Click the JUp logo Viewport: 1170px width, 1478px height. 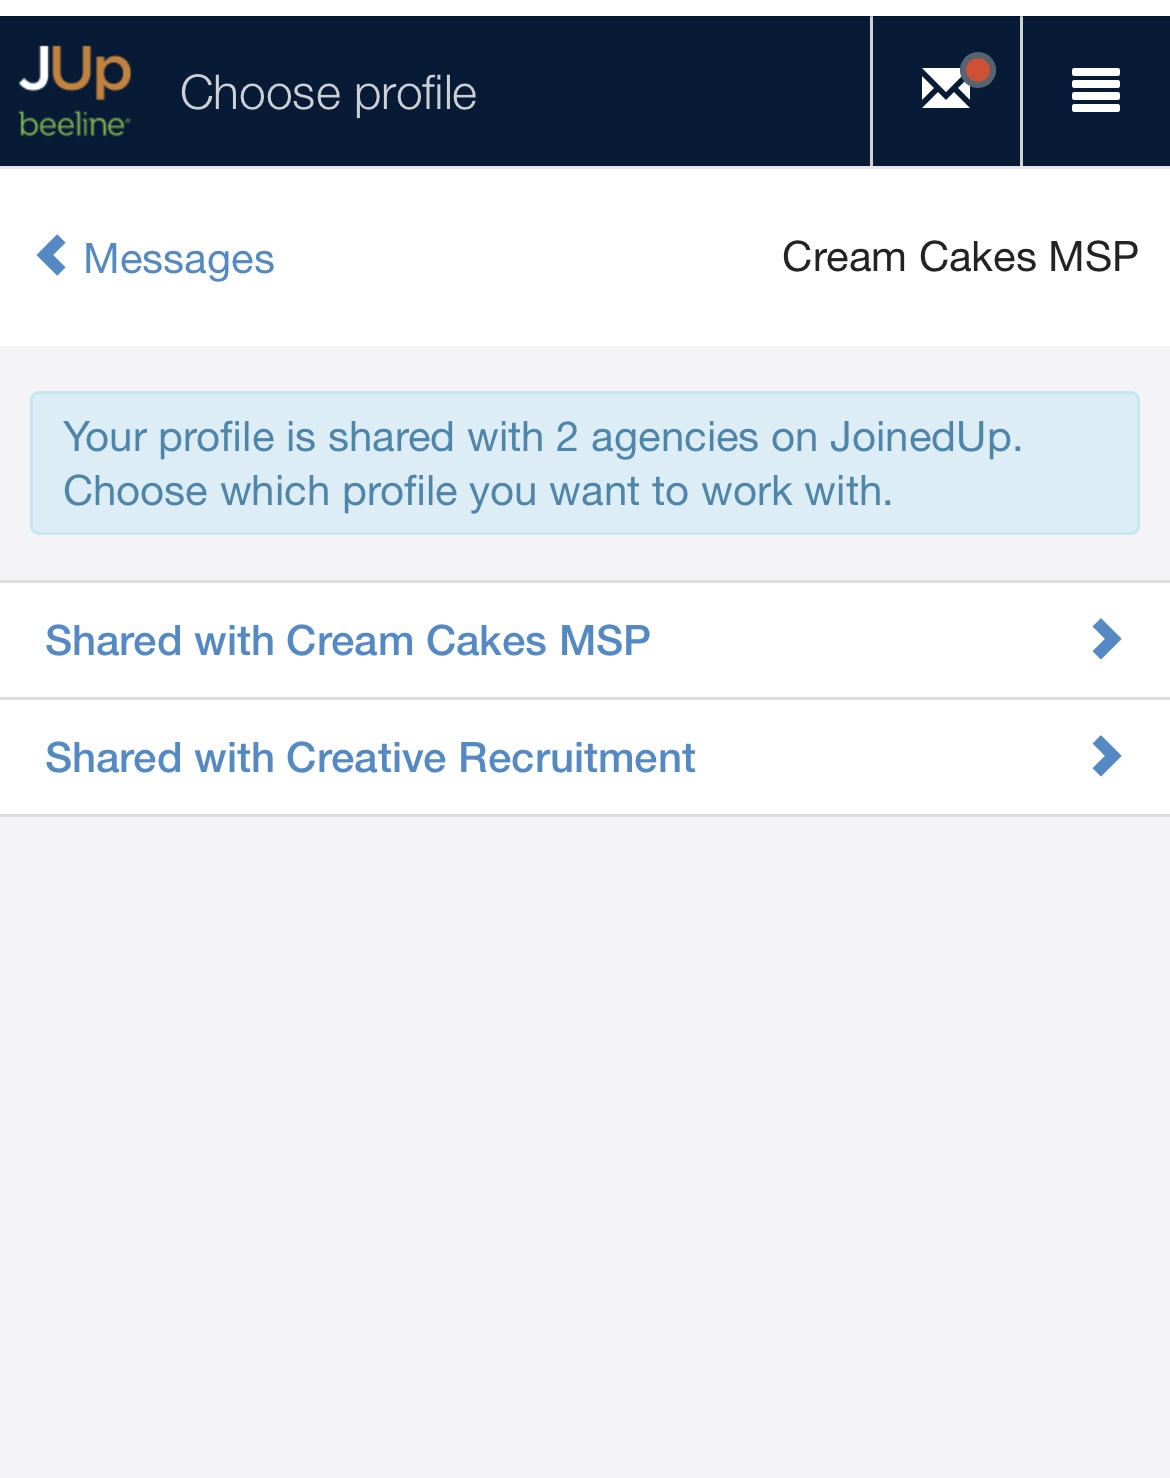75,72
